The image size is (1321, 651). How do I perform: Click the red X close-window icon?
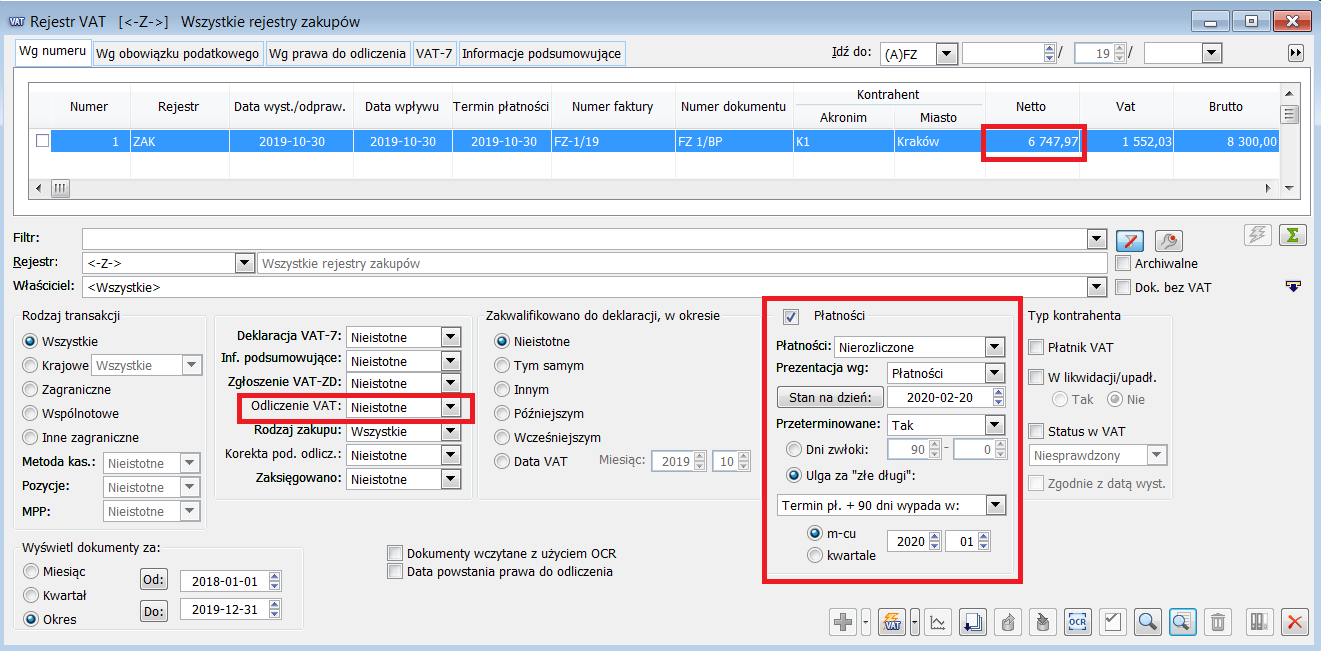(1295, 622)
